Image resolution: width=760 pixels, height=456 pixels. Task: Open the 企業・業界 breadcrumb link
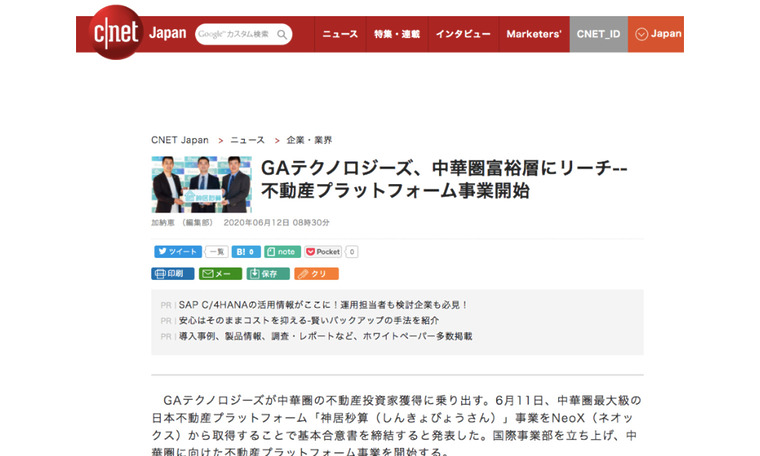[309, 140]
